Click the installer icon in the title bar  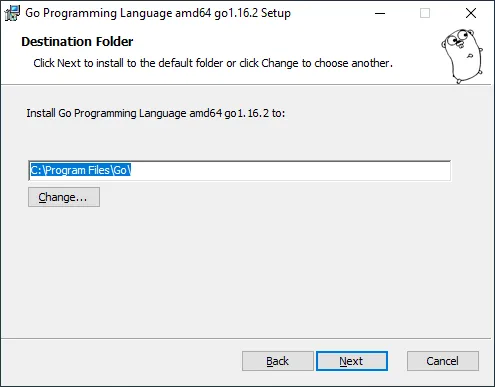tap(12, 13)
